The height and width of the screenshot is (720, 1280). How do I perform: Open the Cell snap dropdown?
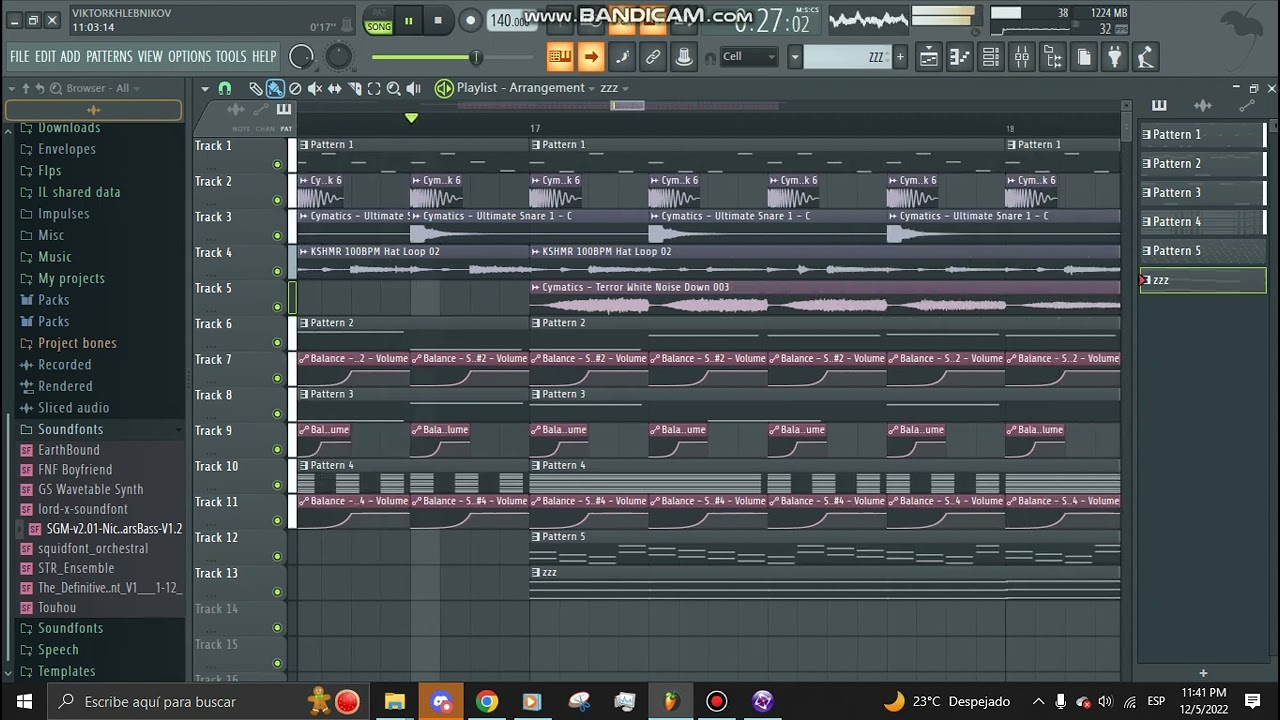pos(748,57)
